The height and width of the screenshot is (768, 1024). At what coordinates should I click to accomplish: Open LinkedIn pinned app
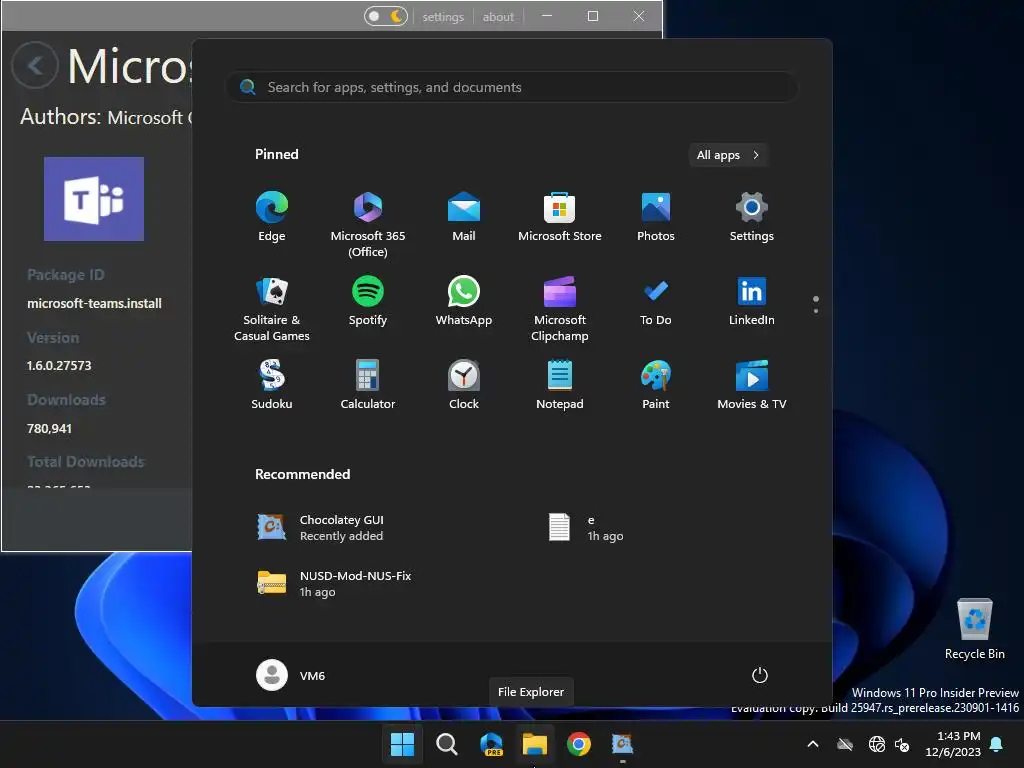point(752,302)
